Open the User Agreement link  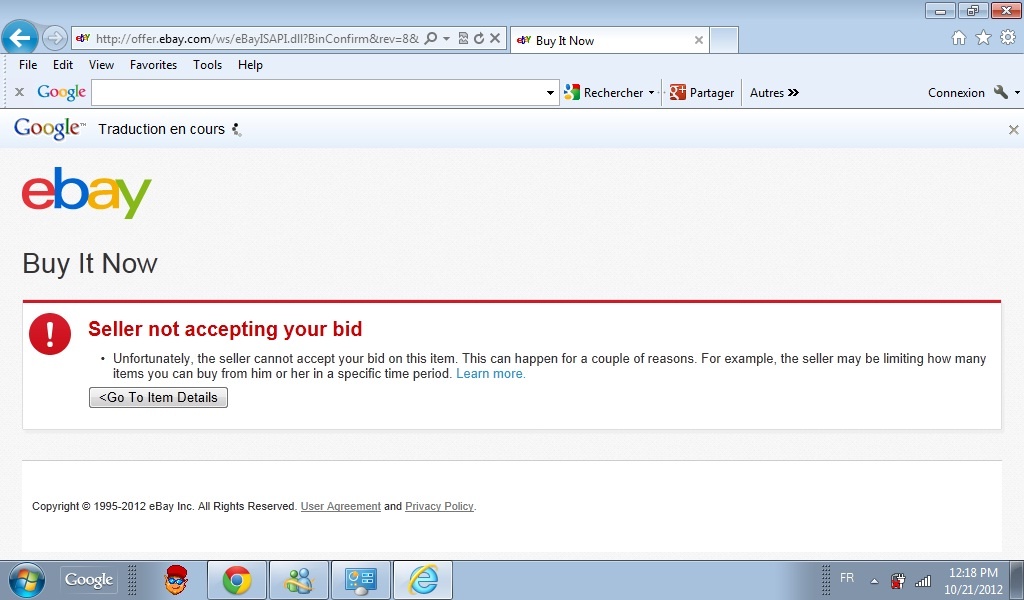pyautogui.click(x=340, y=507)
